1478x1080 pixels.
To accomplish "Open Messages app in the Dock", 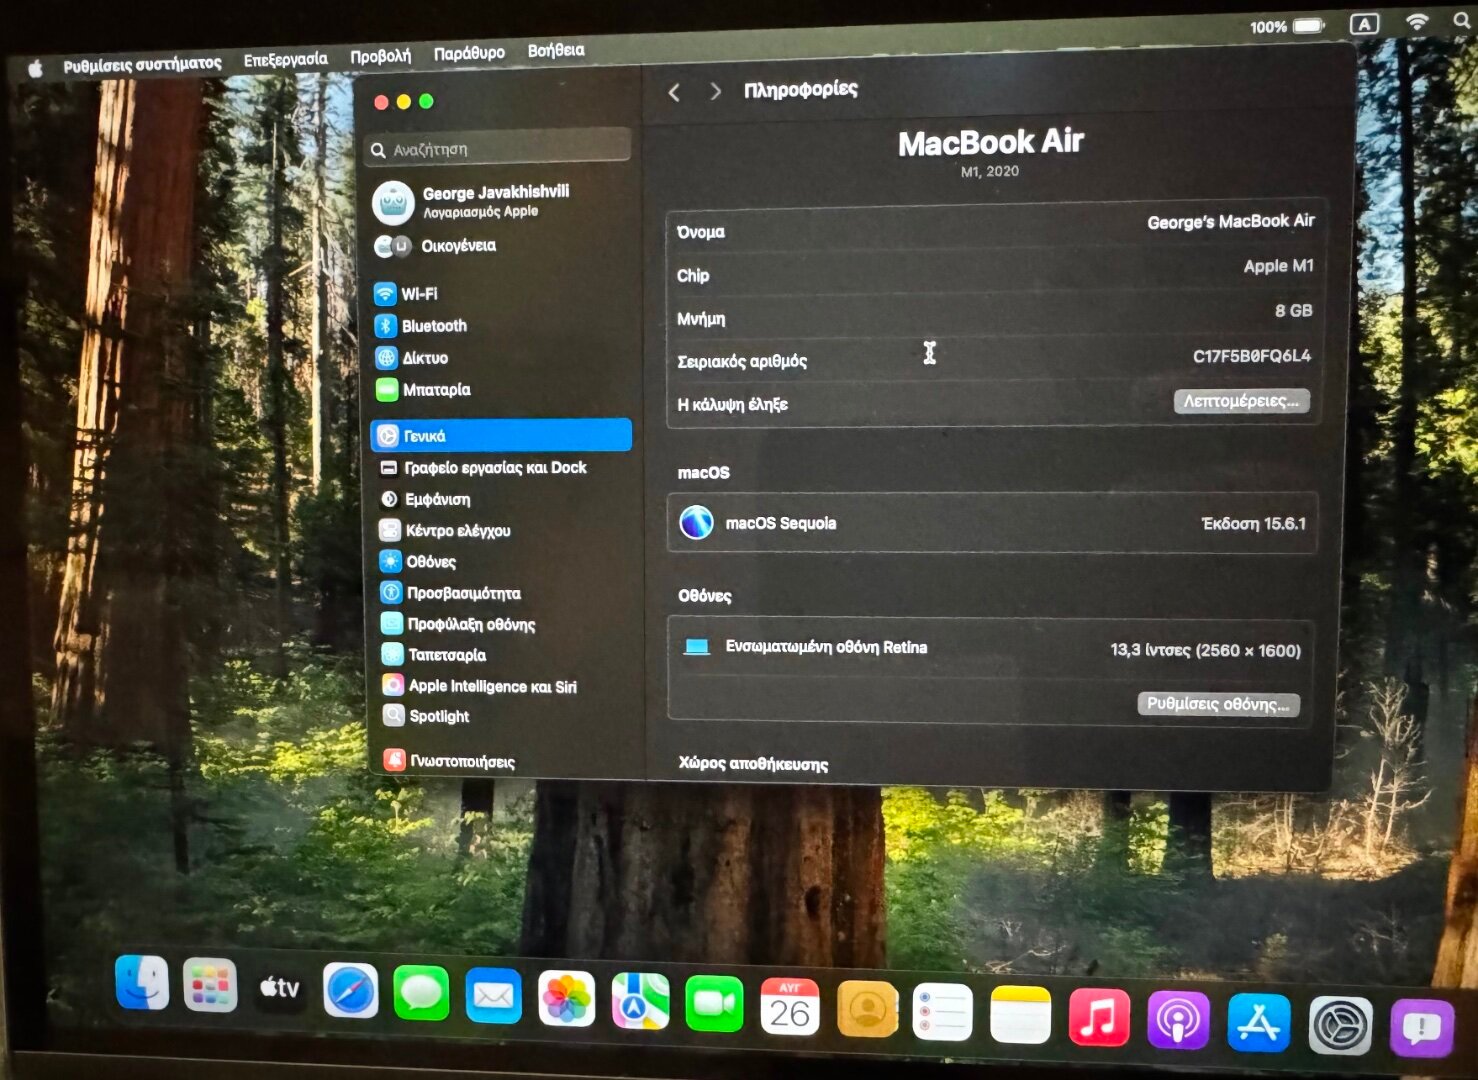I will [x=421, y=993].
